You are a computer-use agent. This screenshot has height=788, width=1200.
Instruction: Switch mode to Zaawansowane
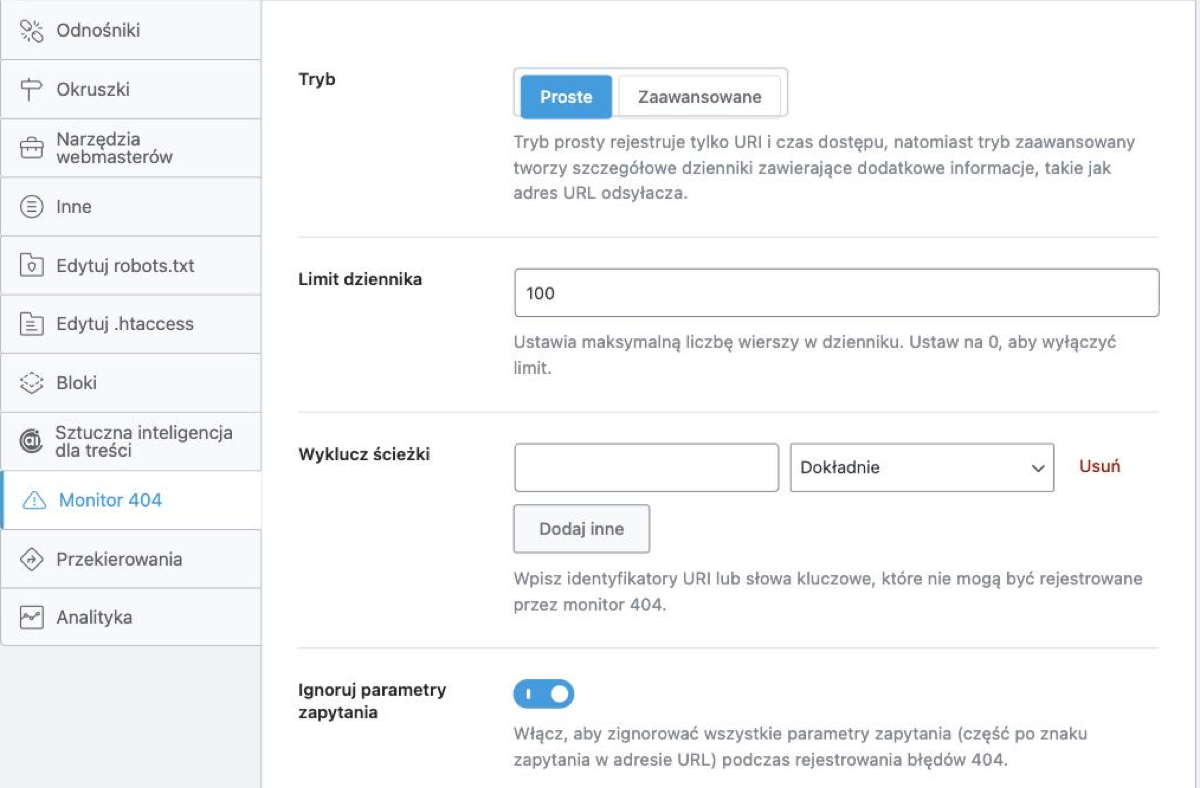(700, 97)
